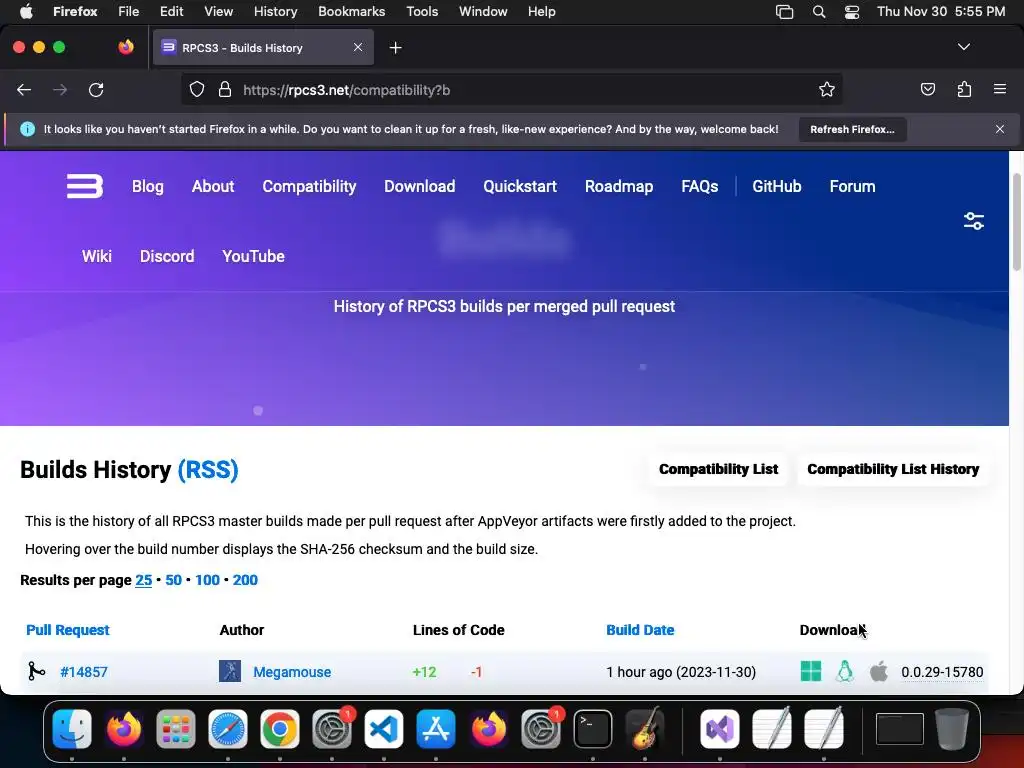Download the macOS build for 0.0.29-15780
1024x768 pixels.
(878, 671)
